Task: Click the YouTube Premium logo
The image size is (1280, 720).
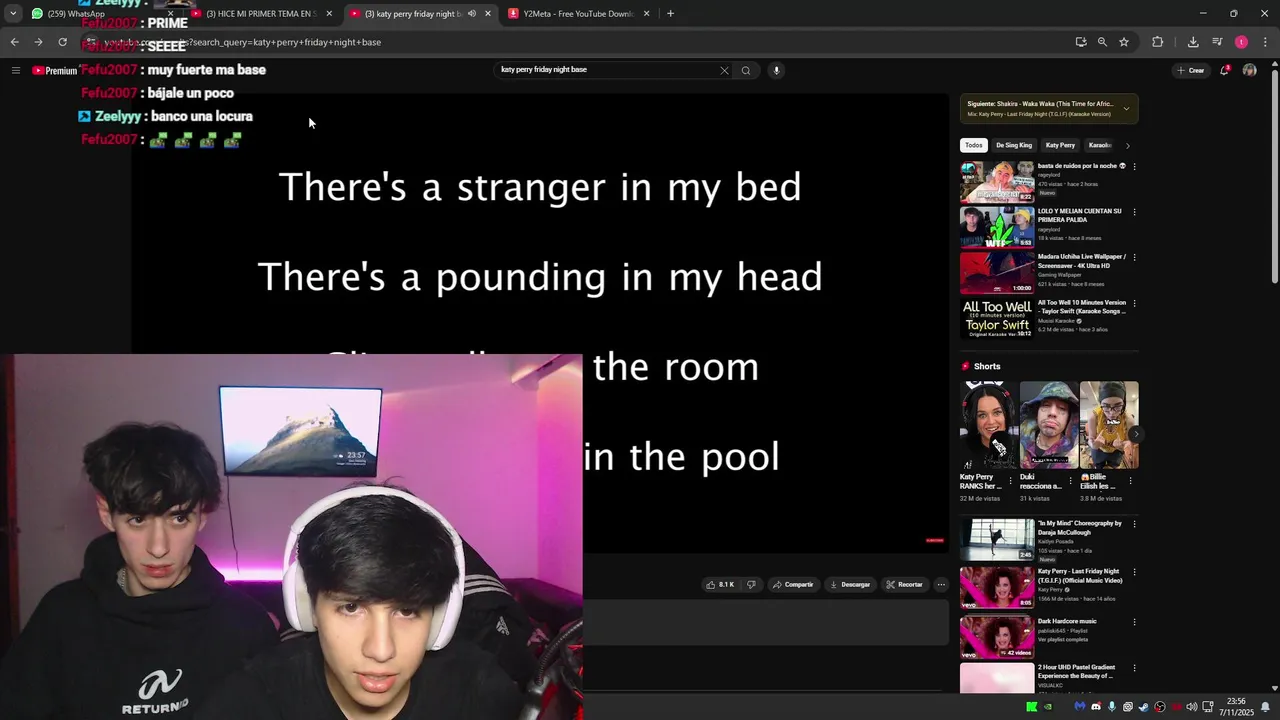Action: click(x=54, y=71)
